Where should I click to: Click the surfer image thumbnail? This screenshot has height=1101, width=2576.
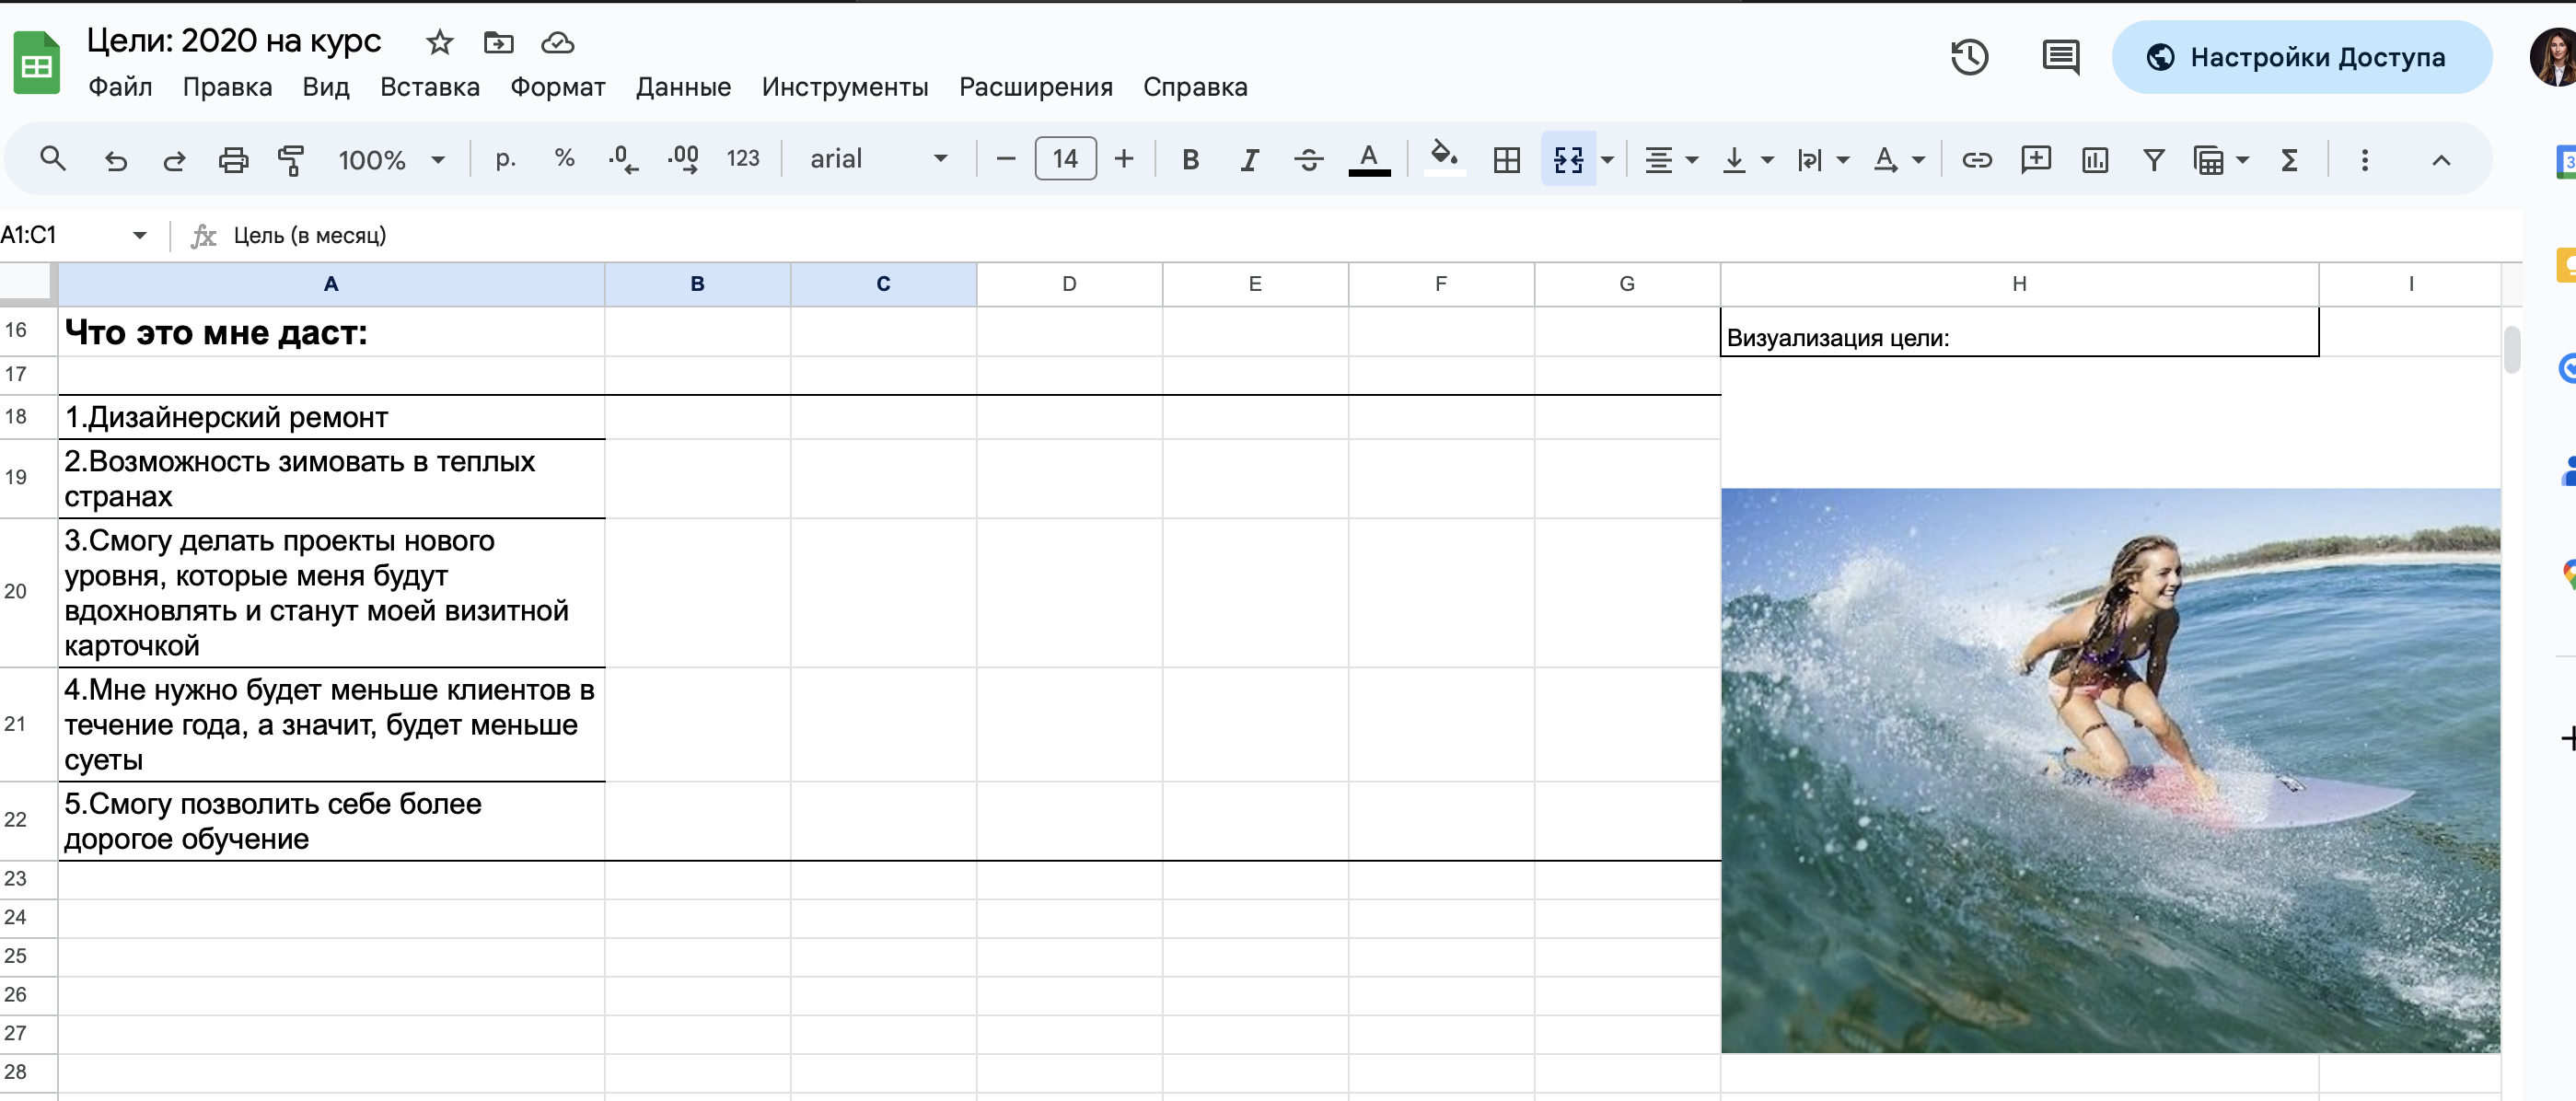[2110, 770]
